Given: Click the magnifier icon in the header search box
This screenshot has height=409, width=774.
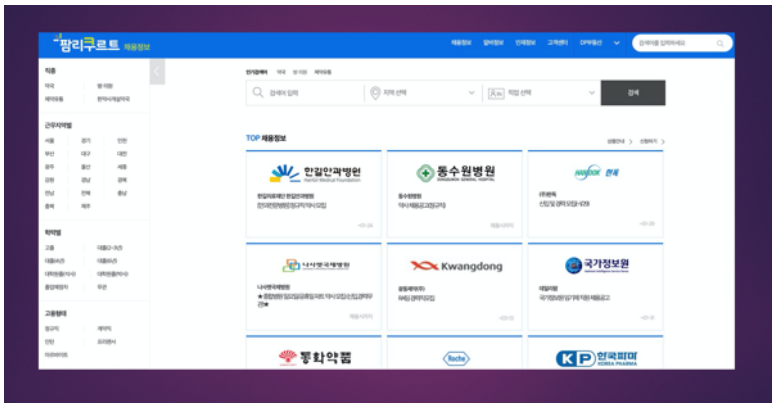Looking at the screenshot, I should coord(720,43).
